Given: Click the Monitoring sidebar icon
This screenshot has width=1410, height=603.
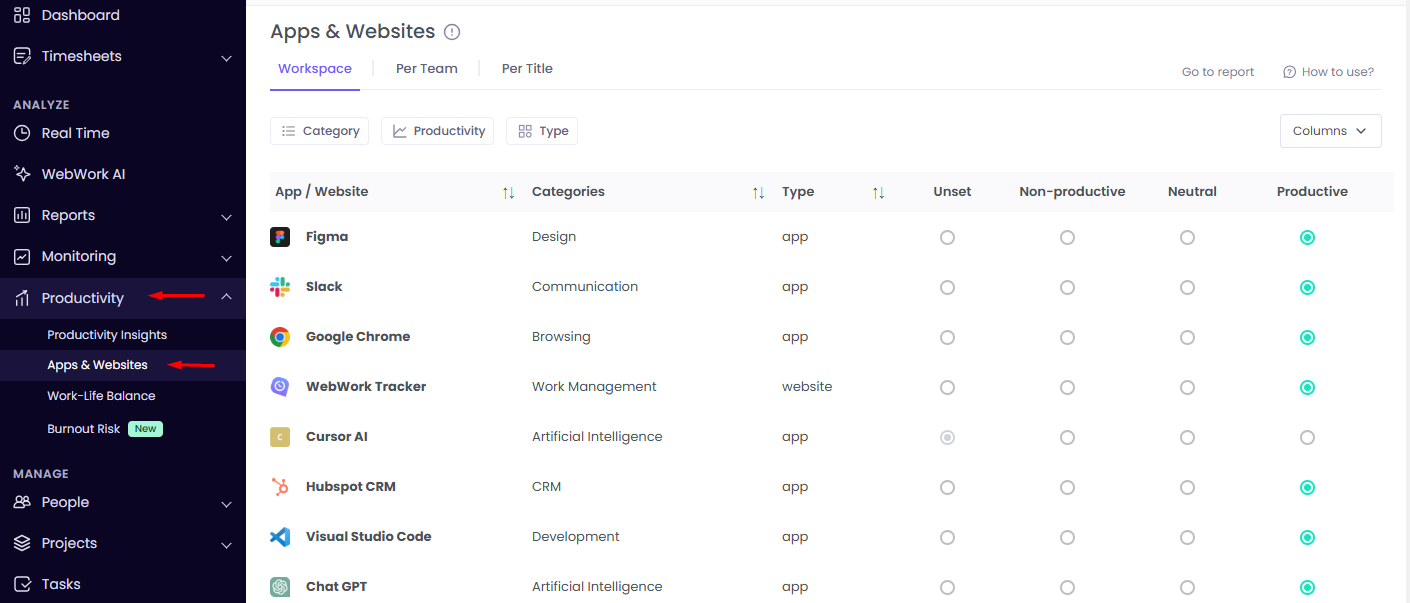Looking at the screenshot, I should (22, 256).
